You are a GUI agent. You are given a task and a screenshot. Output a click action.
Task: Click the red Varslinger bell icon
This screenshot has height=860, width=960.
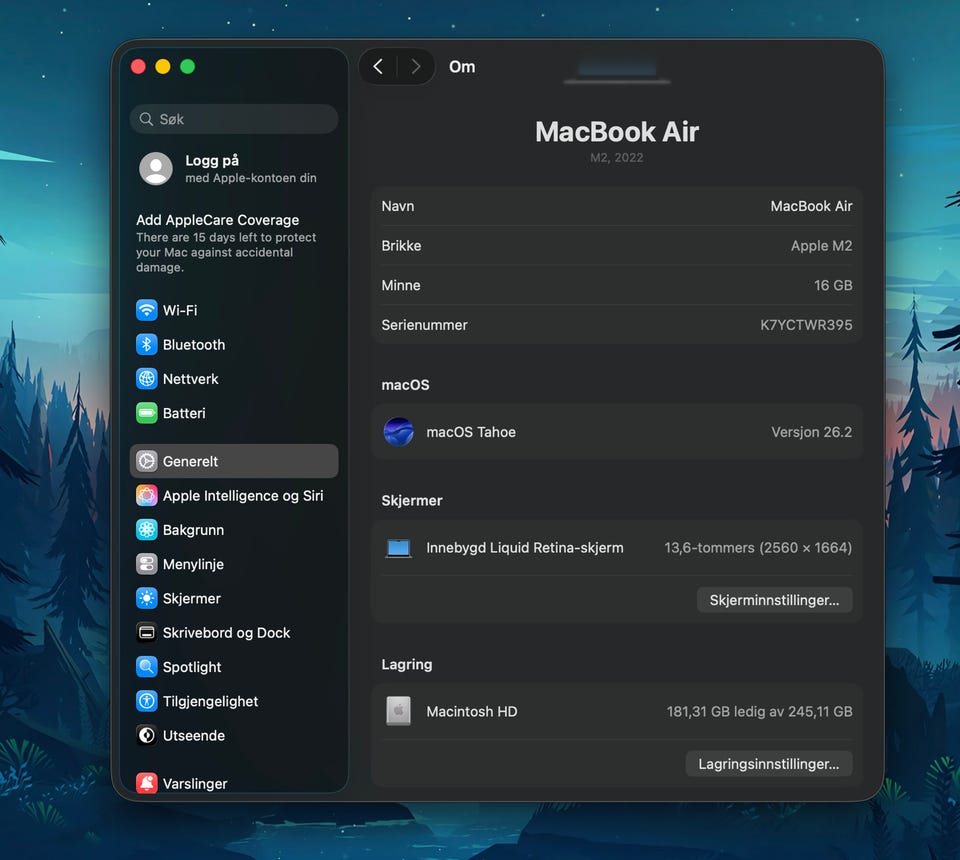pyautogui.click(x=146, y=783)
